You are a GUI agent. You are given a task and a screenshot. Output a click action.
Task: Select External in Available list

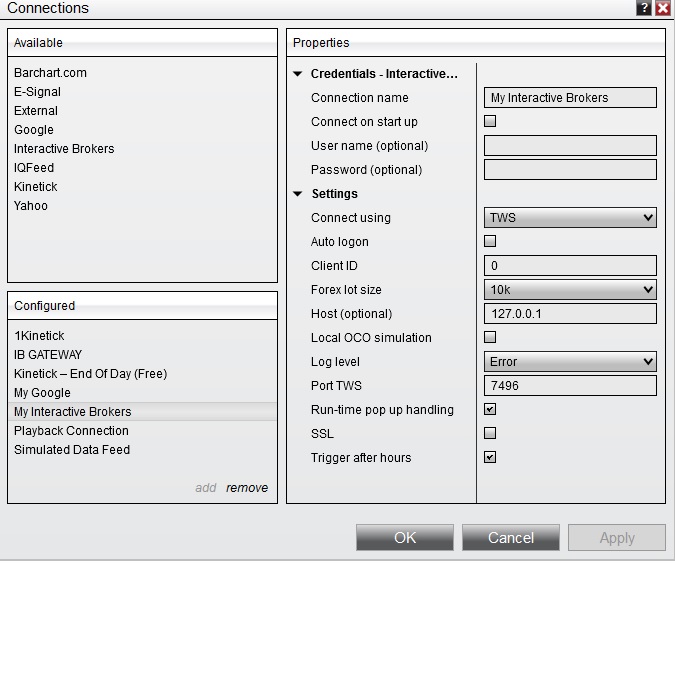[x=142, y=111]
